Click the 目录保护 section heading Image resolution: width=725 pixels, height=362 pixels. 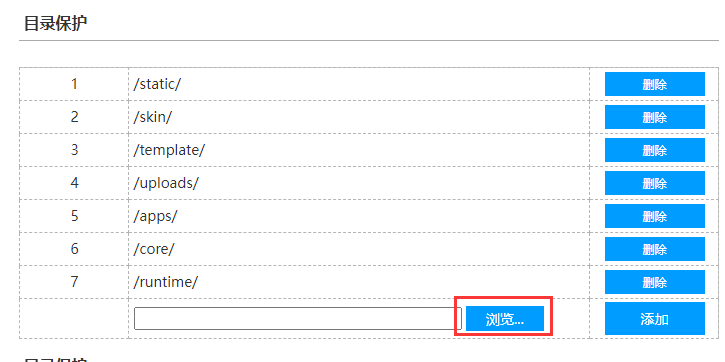pos(55,24)
